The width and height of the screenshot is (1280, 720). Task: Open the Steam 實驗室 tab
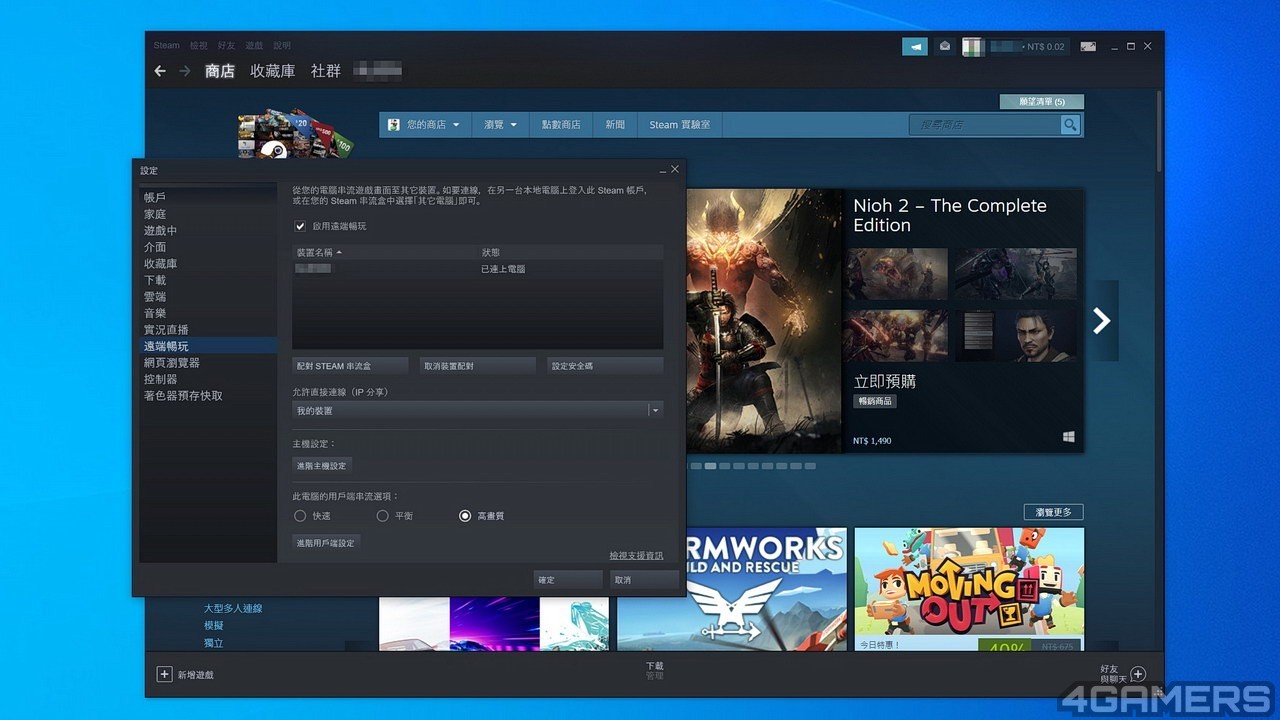680,125
